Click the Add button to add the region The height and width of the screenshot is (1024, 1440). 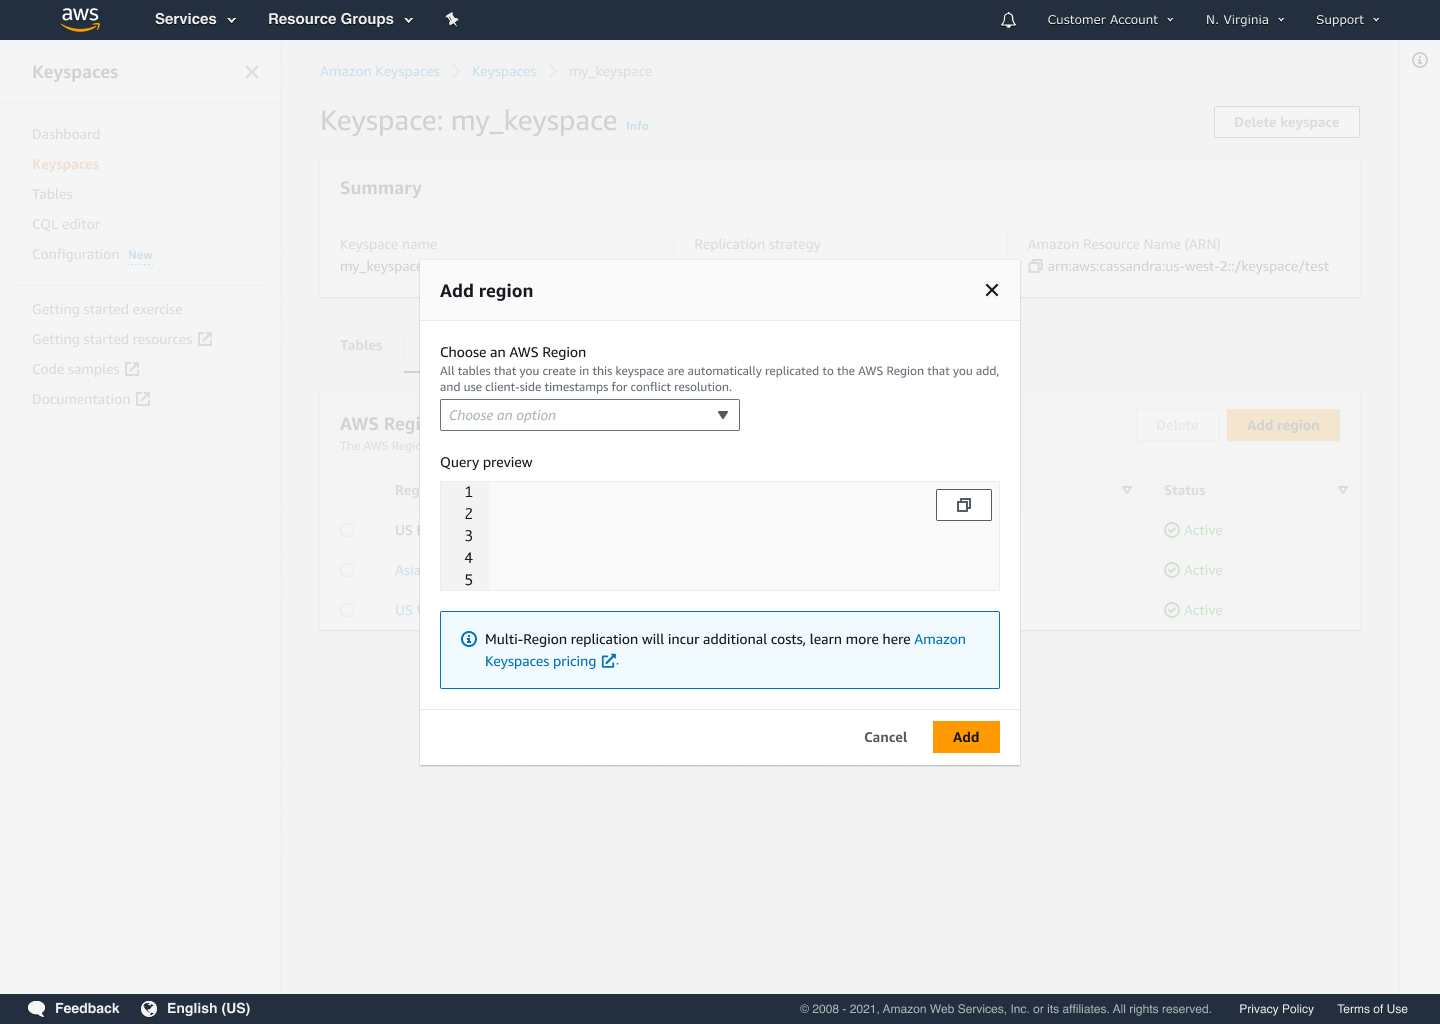(x=965, y=737)
